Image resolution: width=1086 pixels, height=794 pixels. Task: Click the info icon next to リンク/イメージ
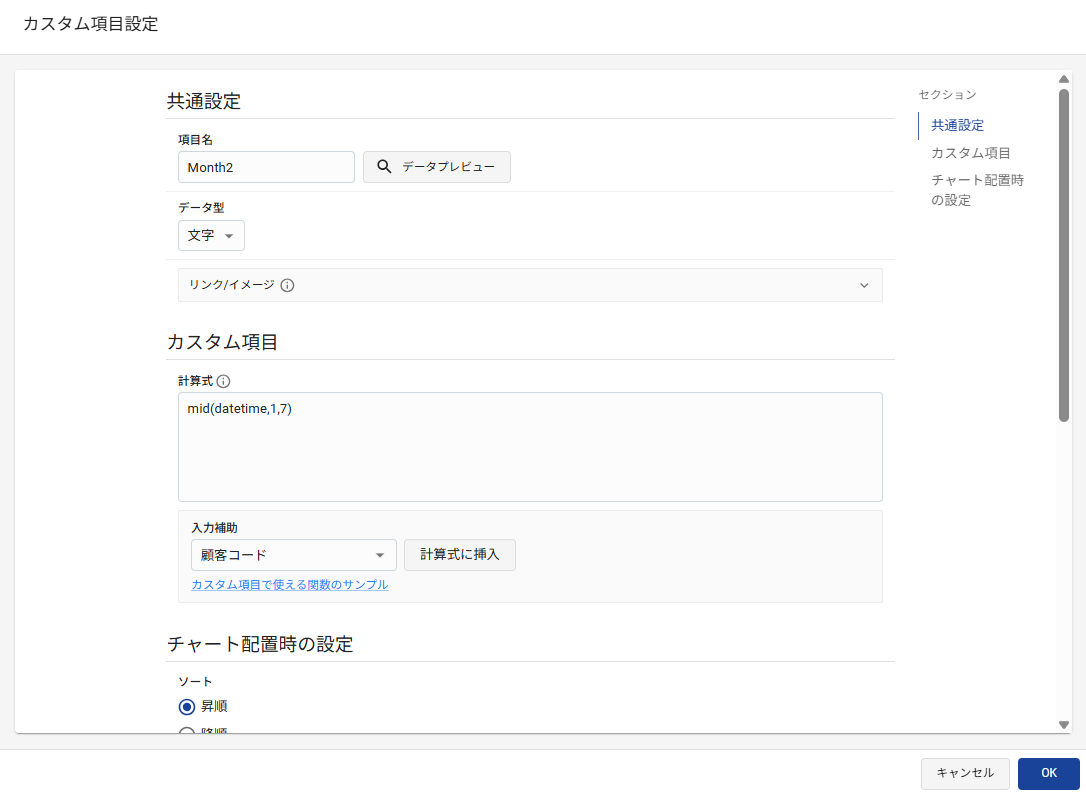pyautogui.click(x=287, y=285)
